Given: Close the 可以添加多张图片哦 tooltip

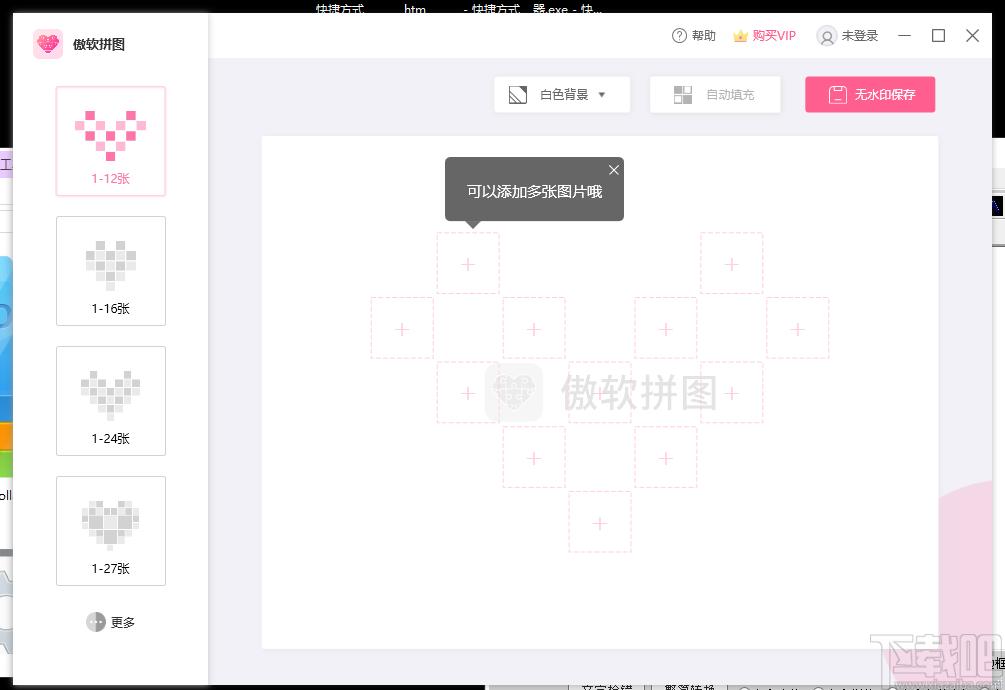Looking at the screenshot, I should coord(613,170).
